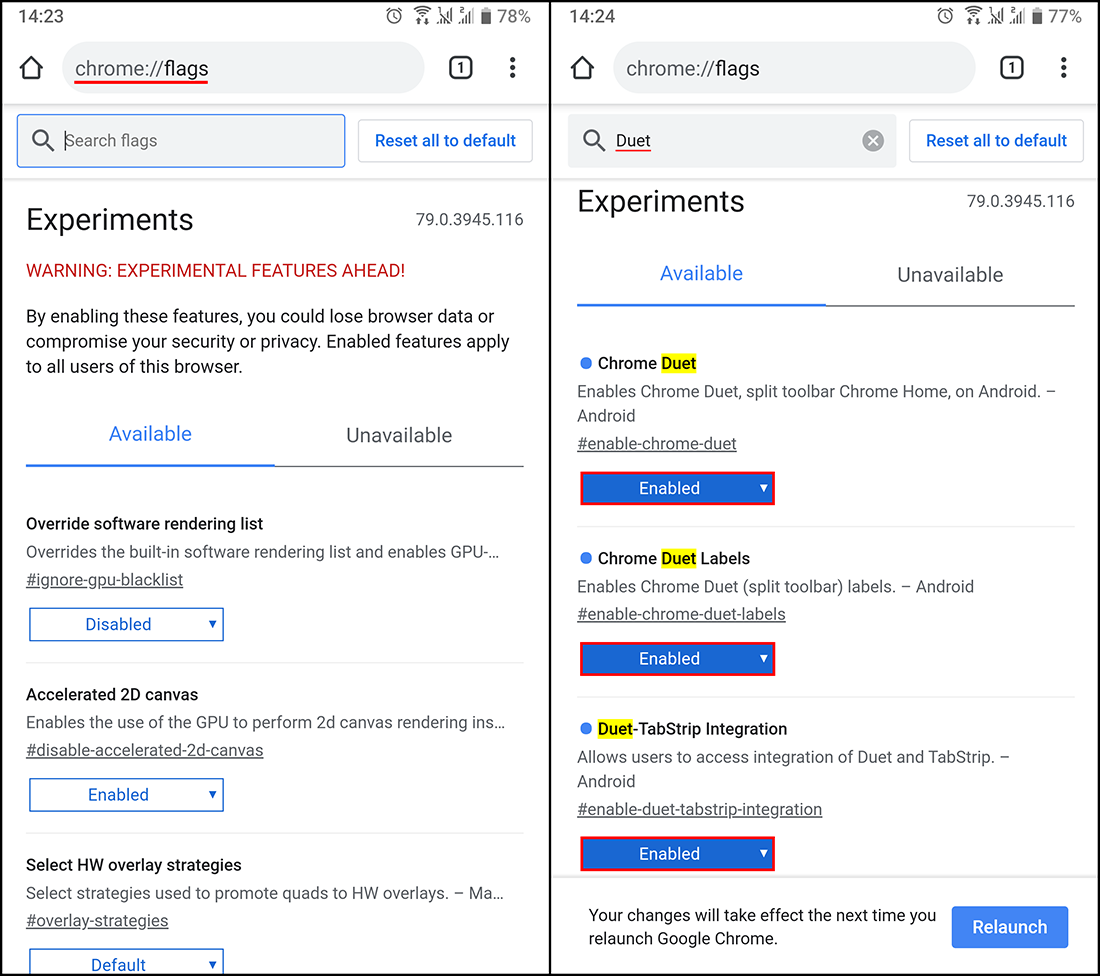Focus the search field containing Duet
Viewport: 1100px width, 976px height.
732,141
